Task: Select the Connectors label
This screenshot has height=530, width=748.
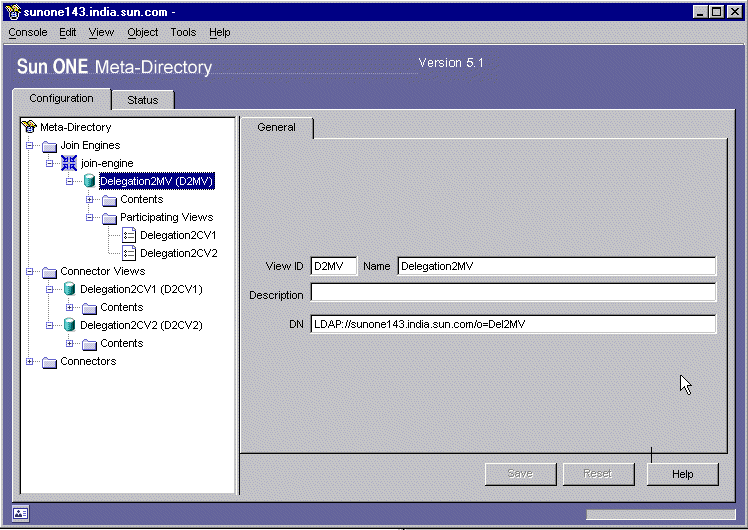Action: [x=88, y=362]
